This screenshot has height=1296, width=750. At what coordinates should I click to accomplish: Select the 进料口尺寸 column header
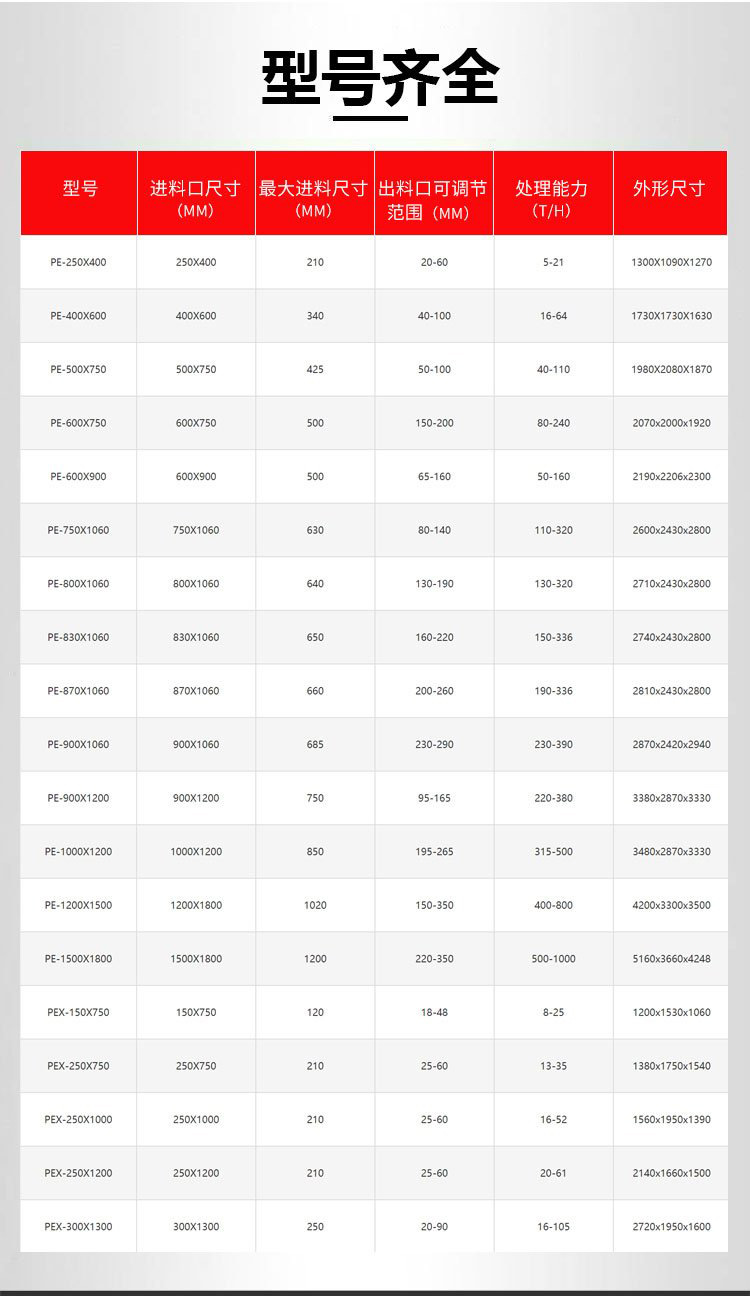(195, 198)
